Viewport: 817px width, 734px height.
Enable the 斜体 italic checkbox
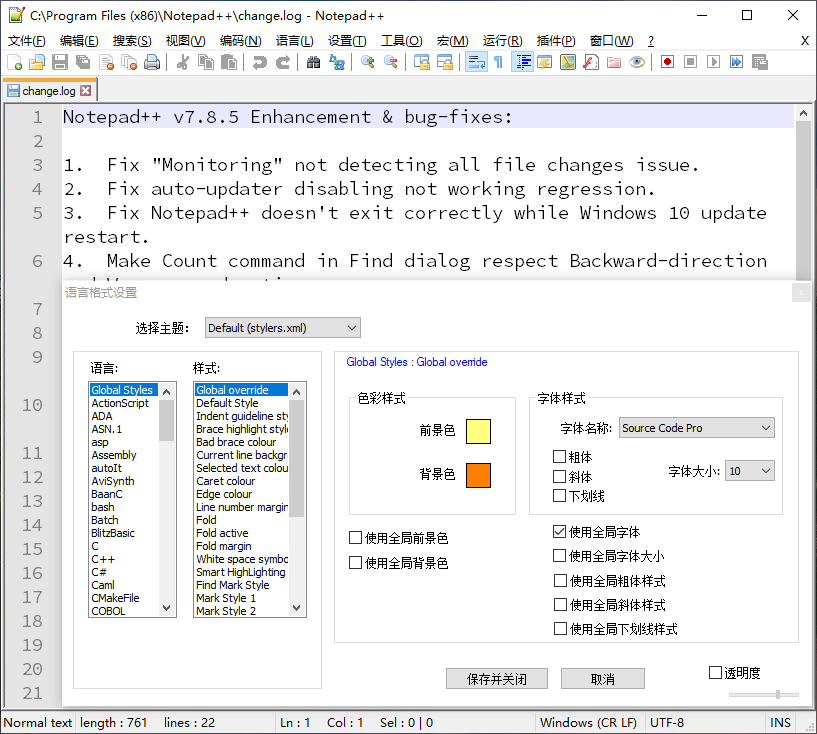pyautogui.click(x=559, y=477)
